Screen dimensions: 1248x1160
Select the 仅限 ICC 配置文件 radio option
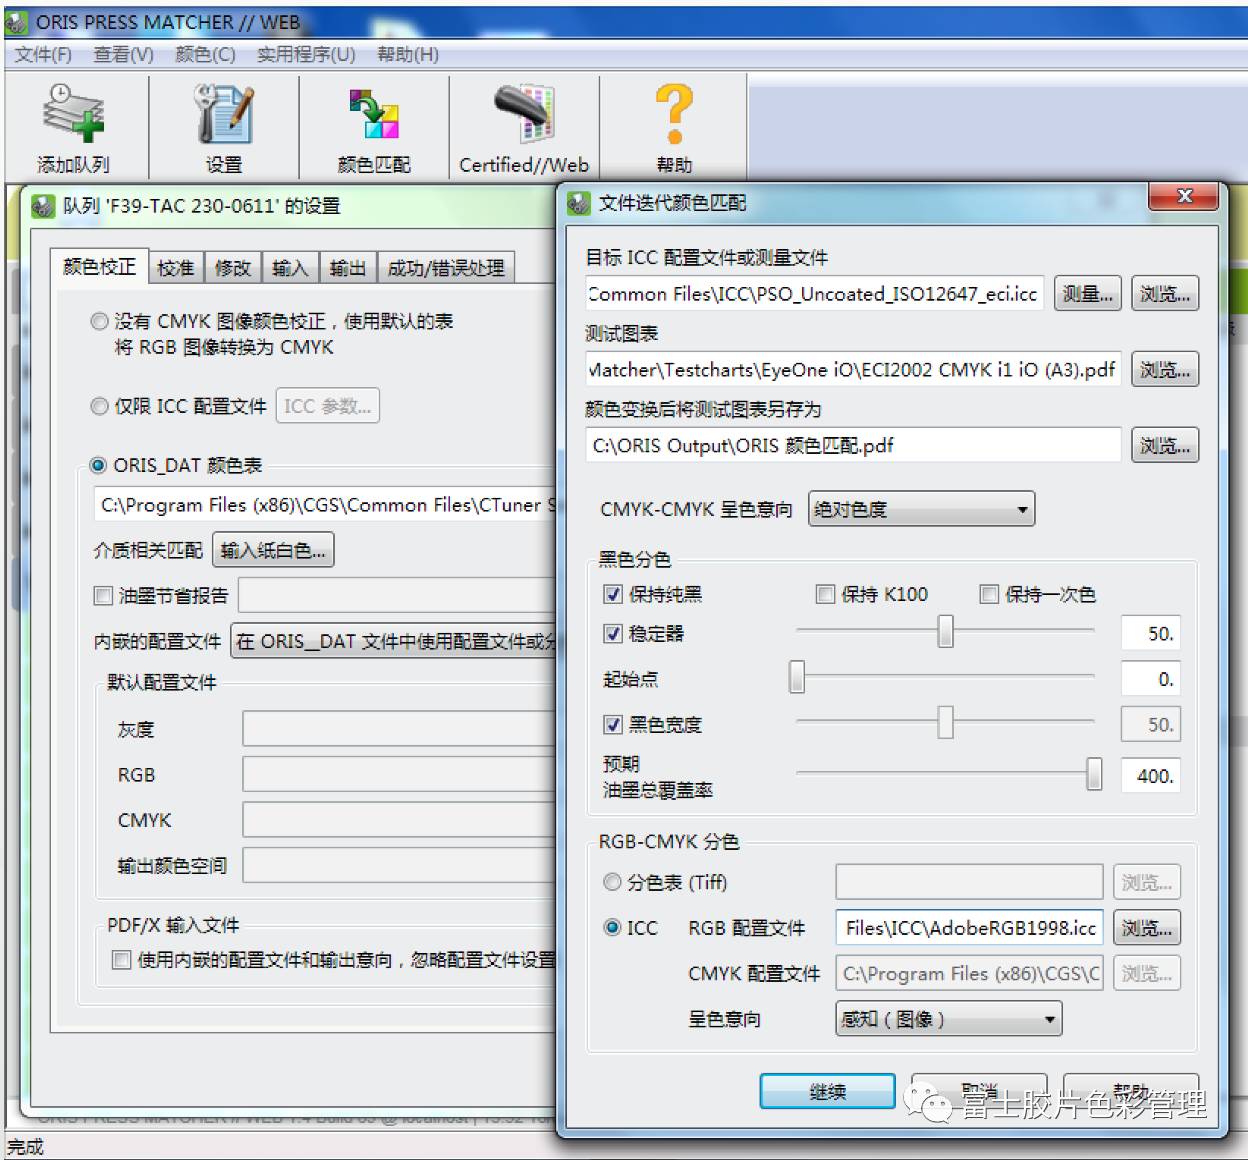[99, 406]
